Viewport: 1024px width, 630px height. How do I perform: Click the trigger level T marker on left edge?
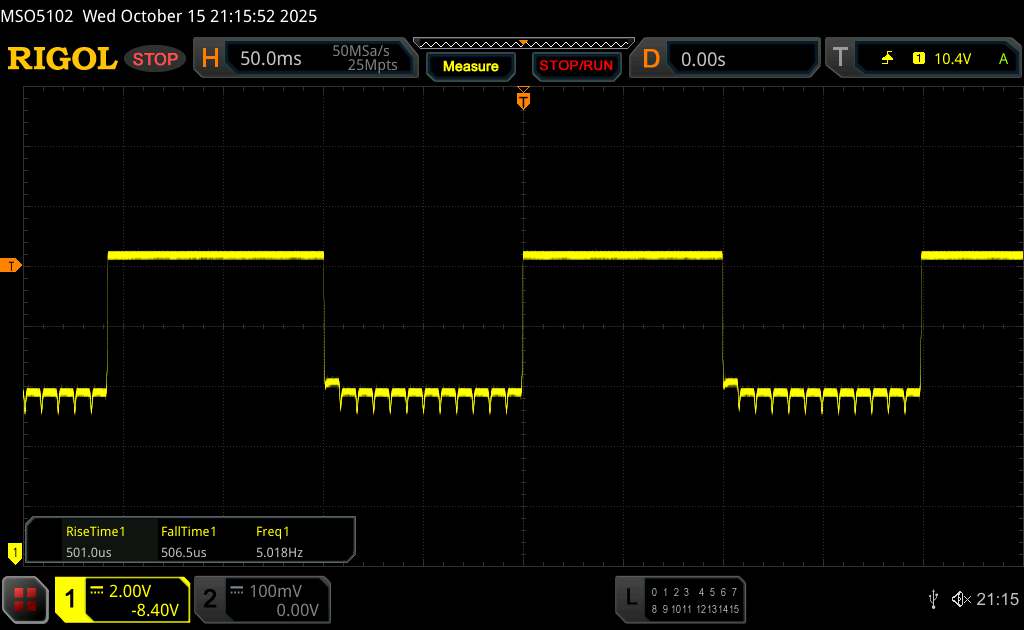click(x=12, y=265)
